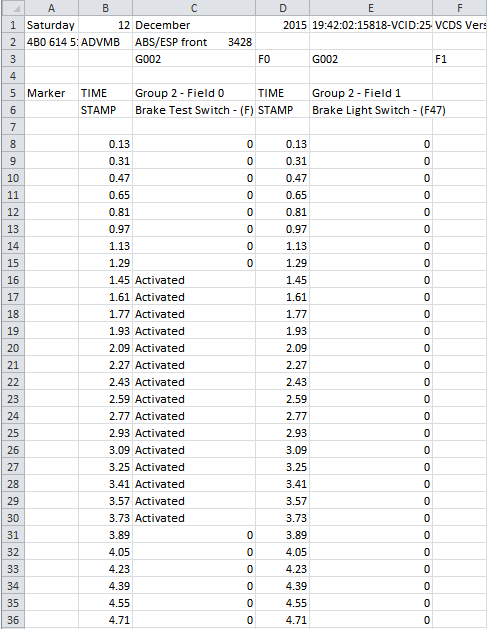Select the Activated cell in row 30
The width and height of the screenshot is (487, 629).
194,518
